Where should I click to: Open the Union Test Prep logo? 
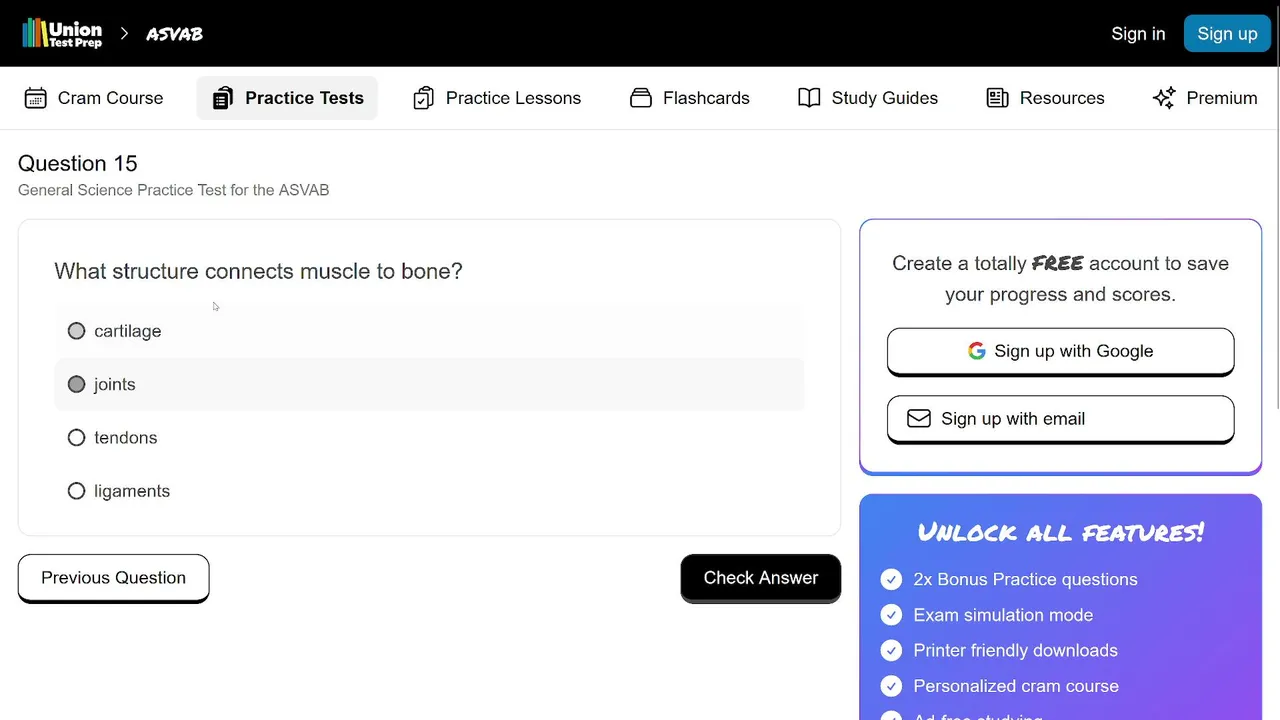coord(62,34)
